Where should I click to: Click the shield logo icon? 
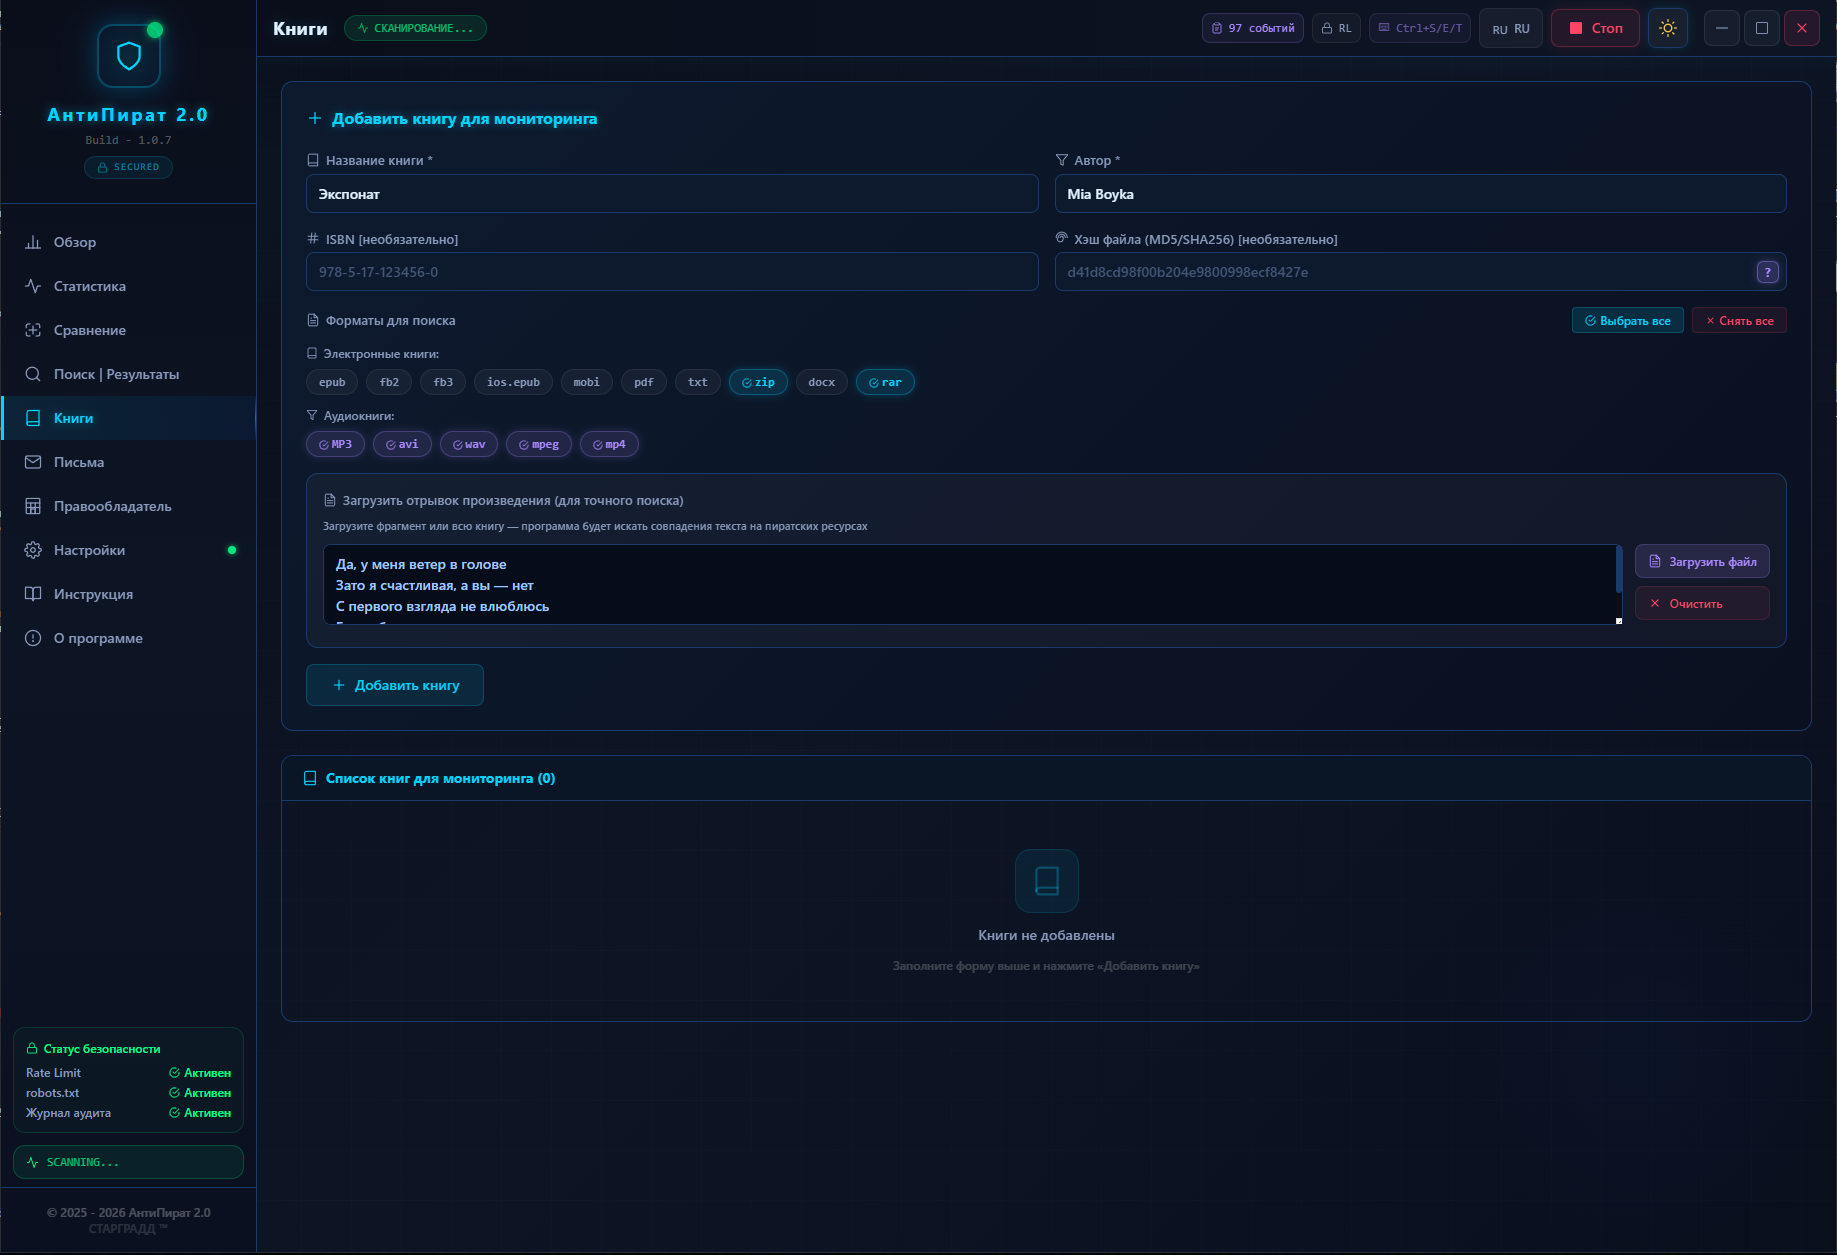click(x=129, y=56)
